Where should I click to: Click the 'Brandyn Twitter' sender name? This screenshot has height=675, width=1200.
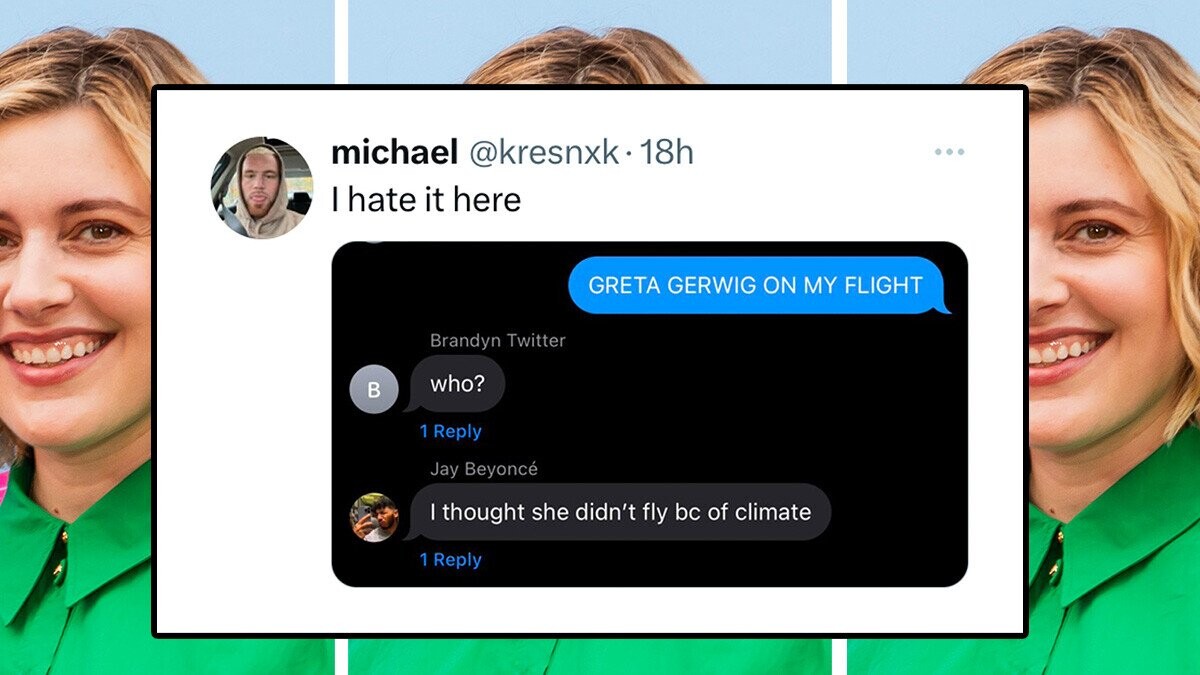coord(497,341)
